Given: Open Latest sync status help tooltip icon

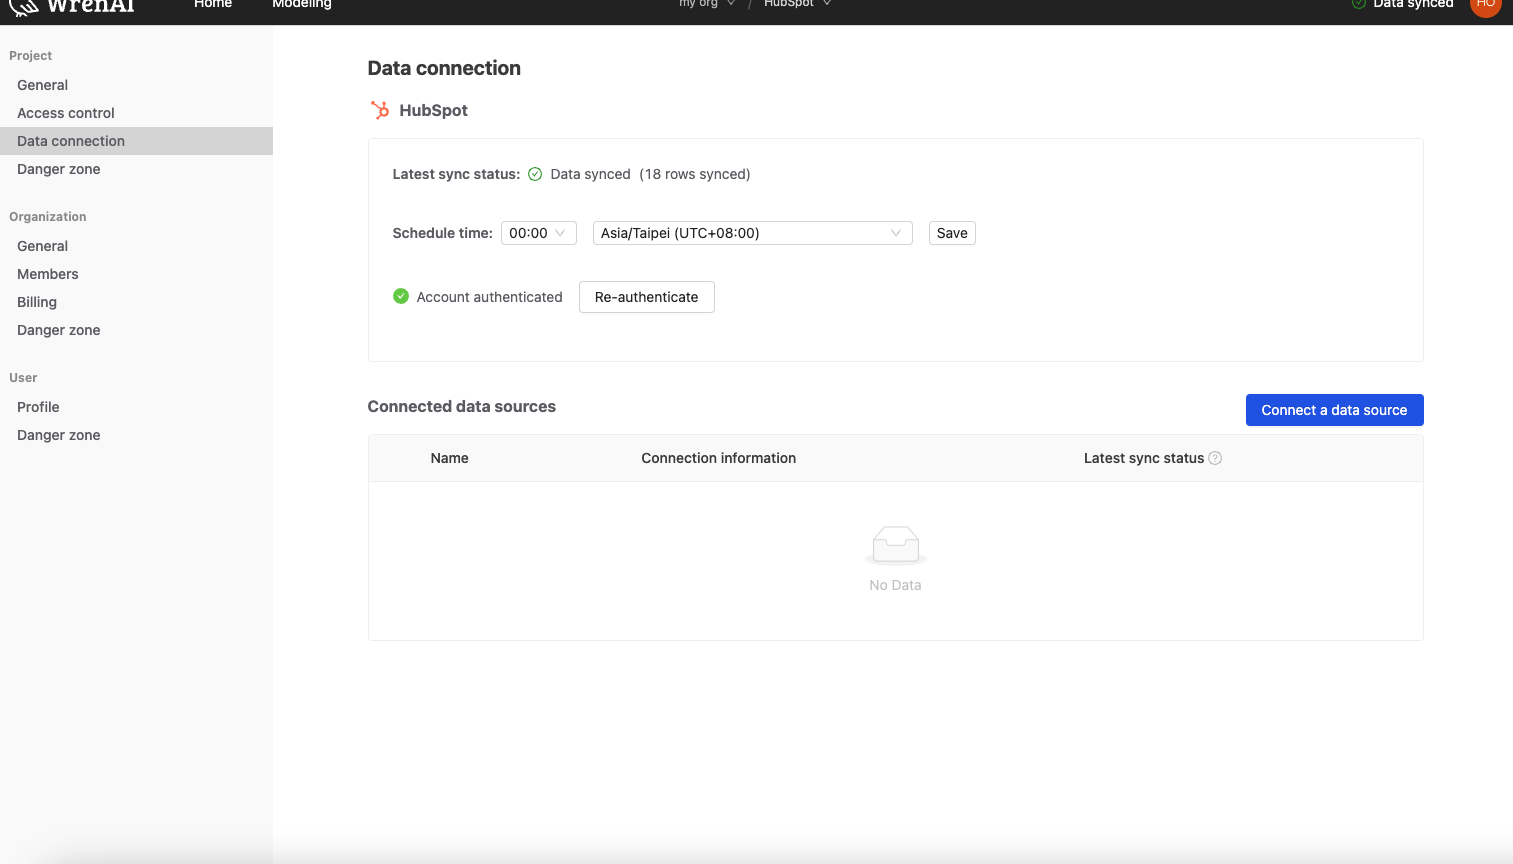Looking at the screenshot, I should [1215, 458].
